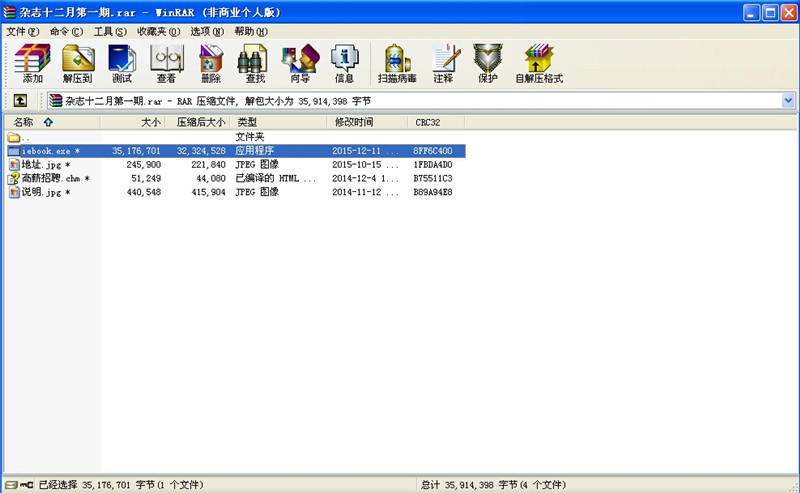Click the WinRAR title bar app icon
Viewport: 800px width, 493px height.
click(x=10, y=12)
